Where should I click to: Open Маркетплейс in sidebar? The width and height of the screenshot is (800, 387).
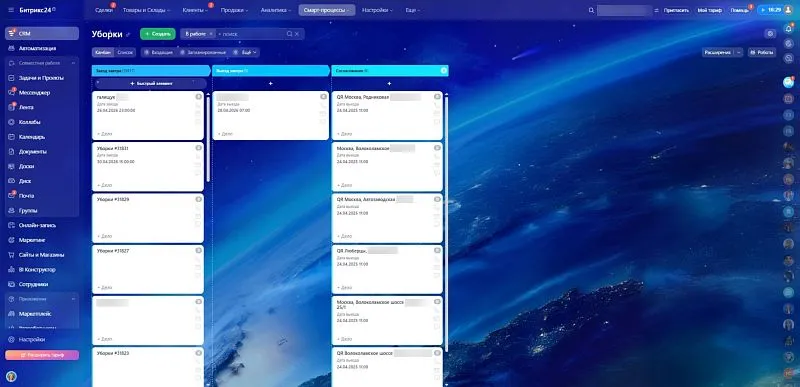pyautogui.click(x=42, y=314)
